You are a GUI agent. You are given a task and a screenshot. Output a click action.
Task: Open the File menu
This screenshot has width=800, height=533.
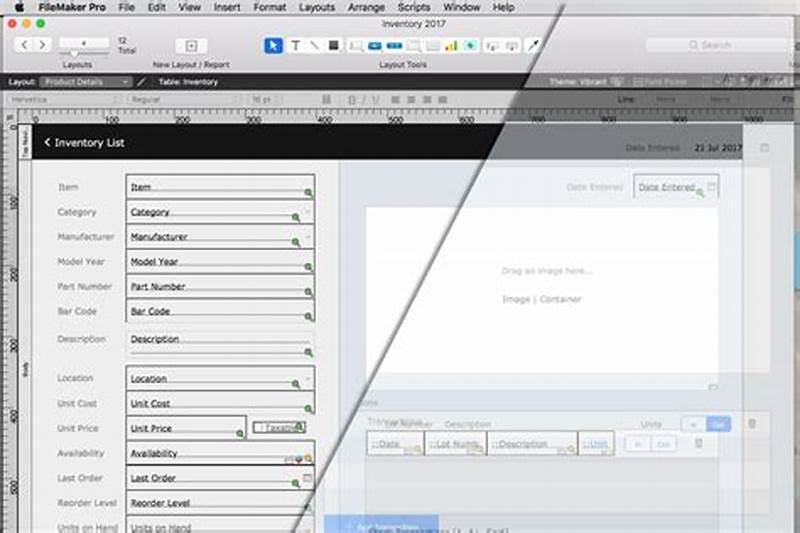point(126,7)
